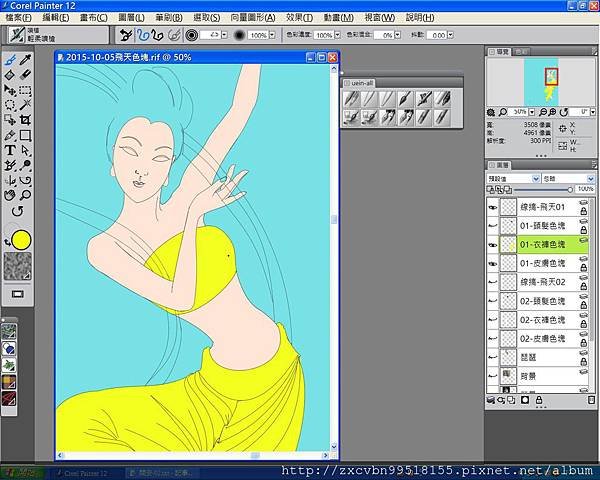Hide the 線搞-飛天01 layer

493,207
